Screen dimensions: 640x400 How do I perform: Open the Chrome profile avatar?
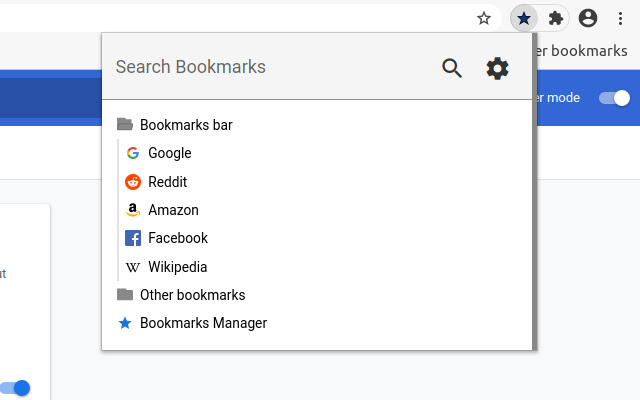click(588, 17)
